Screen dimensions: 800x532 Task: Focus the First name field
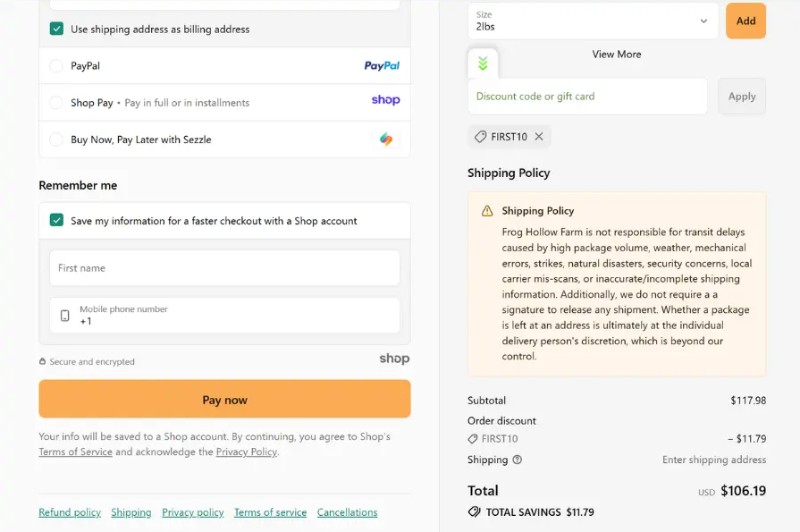pos(224,268)
